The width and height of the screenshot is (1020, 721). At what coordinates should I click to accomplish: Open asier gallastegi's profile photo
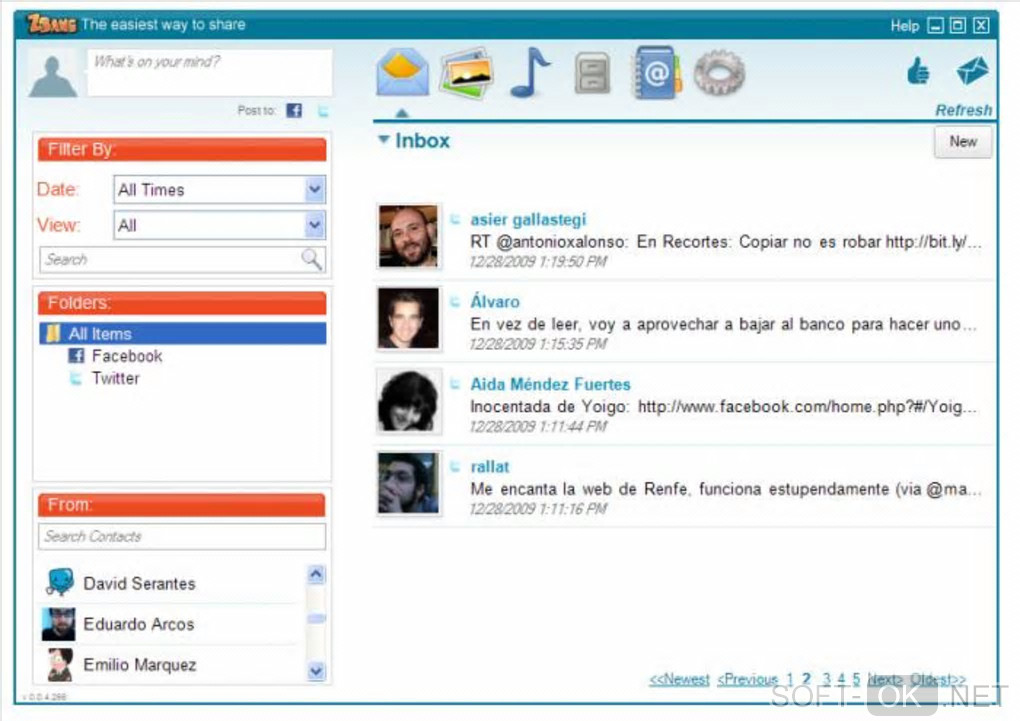pyautogui.click(x=409, y=236)
